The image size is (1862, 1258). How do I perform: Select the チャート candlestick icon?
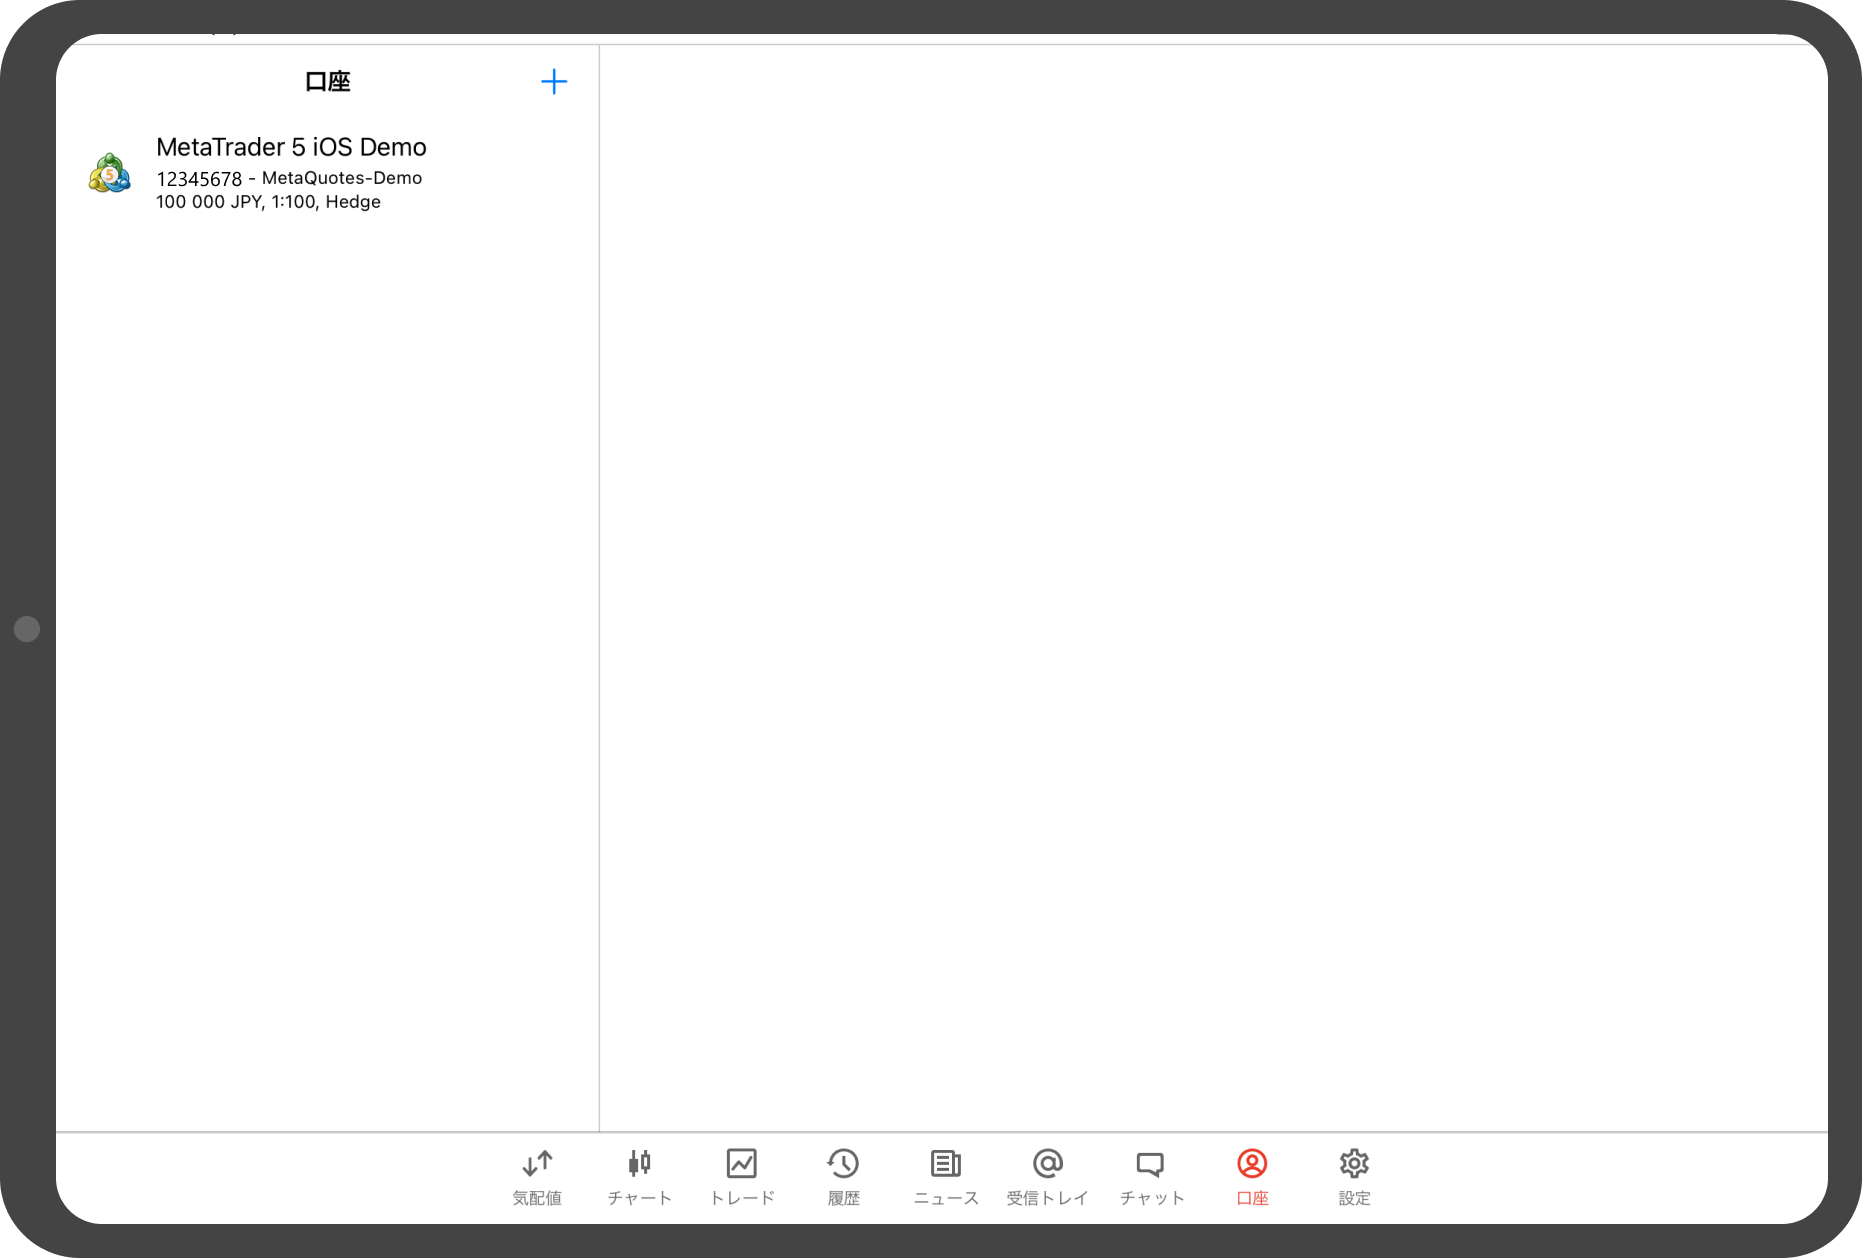tap(639, 1163)
